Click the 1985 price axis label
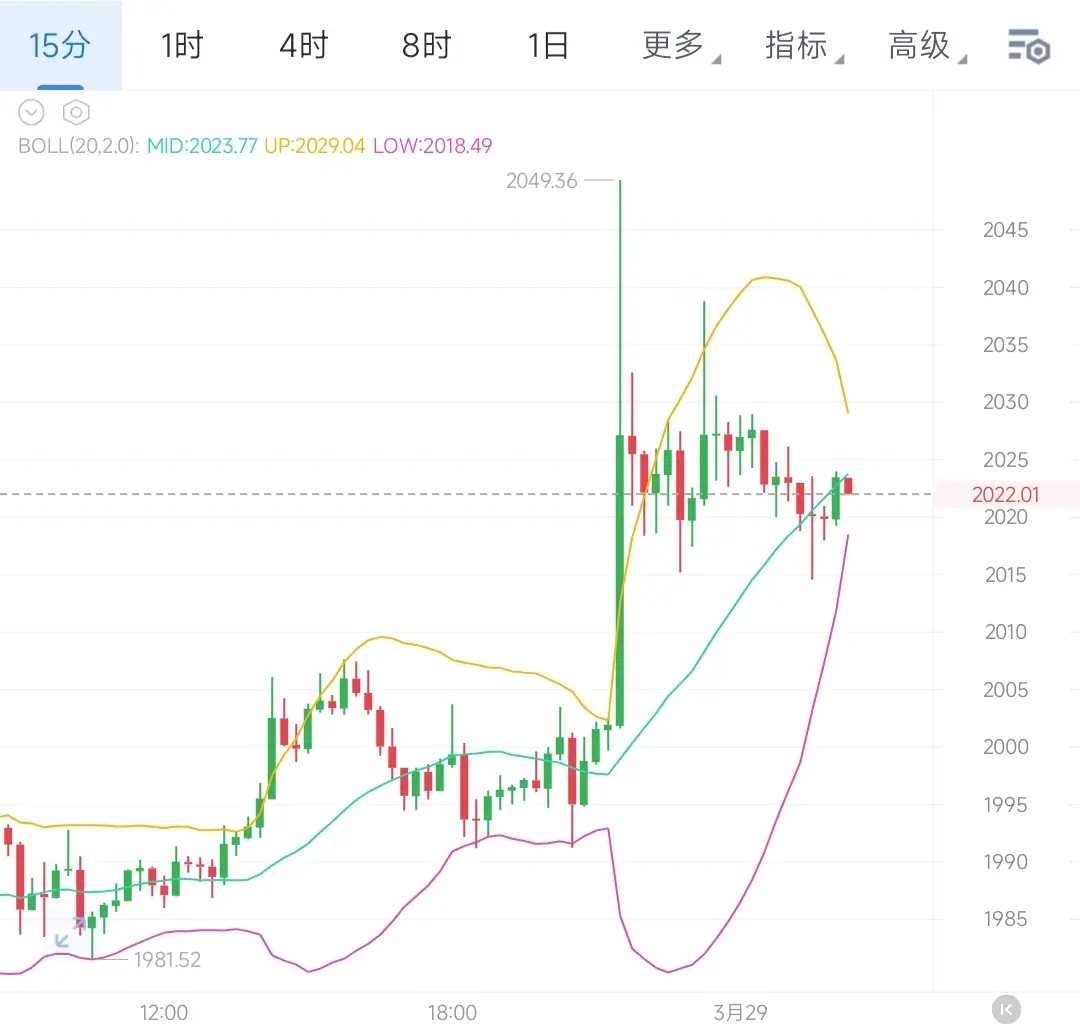This screenshot has width=1080, height=1029. tap(1006, 919)
